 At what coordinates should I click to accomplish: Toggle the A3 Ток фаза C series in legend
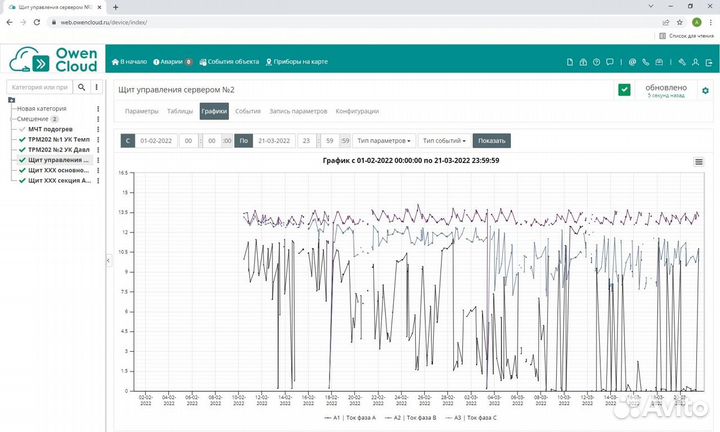pyautogui.click(x=474, y=417)
